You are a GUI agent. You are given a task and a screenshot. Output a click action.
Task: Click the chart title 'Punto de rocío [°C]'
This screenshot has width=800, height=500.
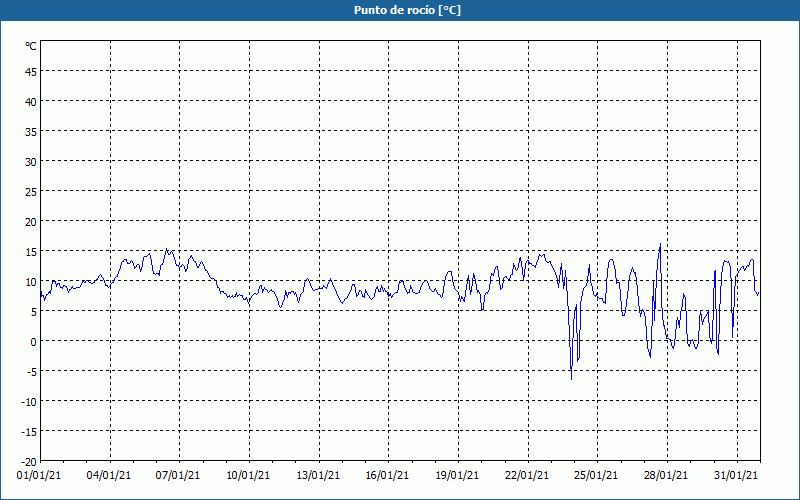407,10
